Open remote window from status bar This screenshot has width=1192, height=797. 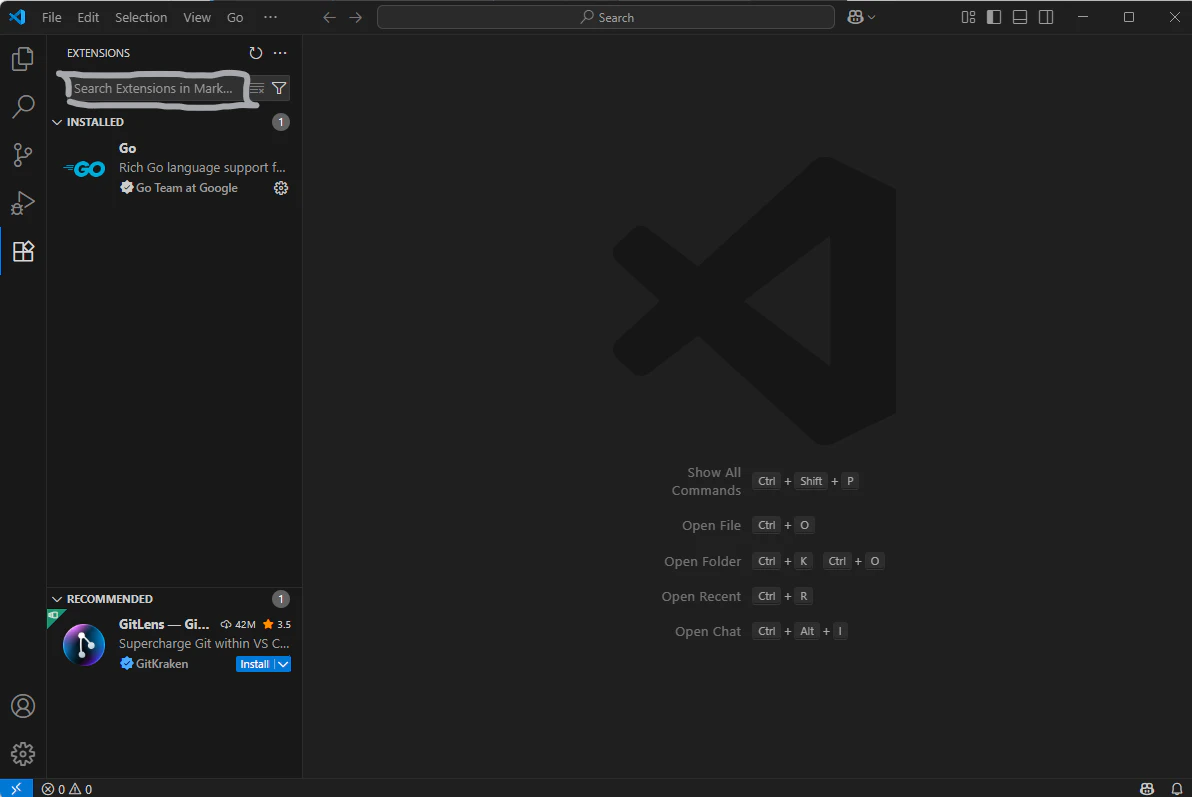coord(16,789)
